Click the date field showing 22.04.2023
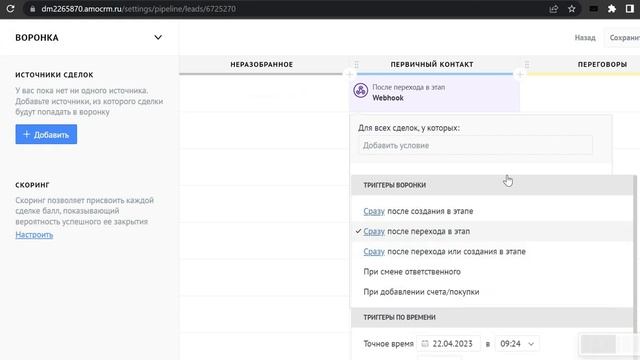Screen dimensions: 640x360 pos(449,344)
